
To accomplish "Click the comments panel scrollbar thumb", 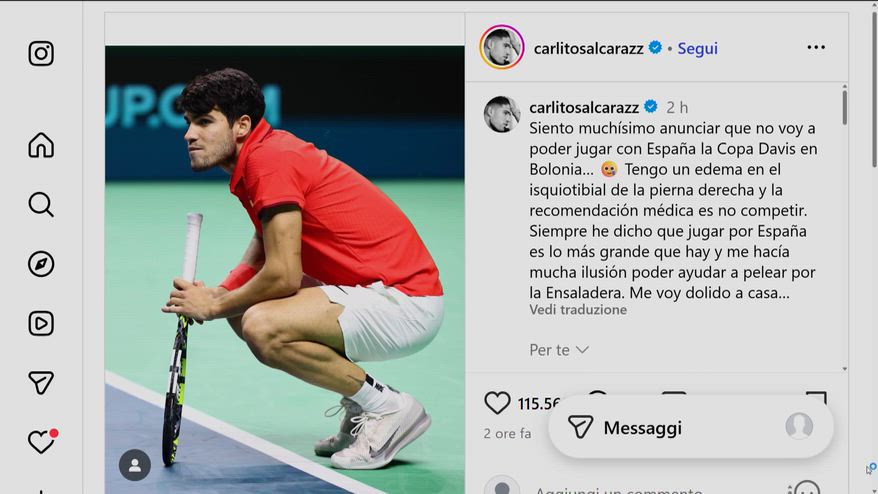I will [844, 106].
